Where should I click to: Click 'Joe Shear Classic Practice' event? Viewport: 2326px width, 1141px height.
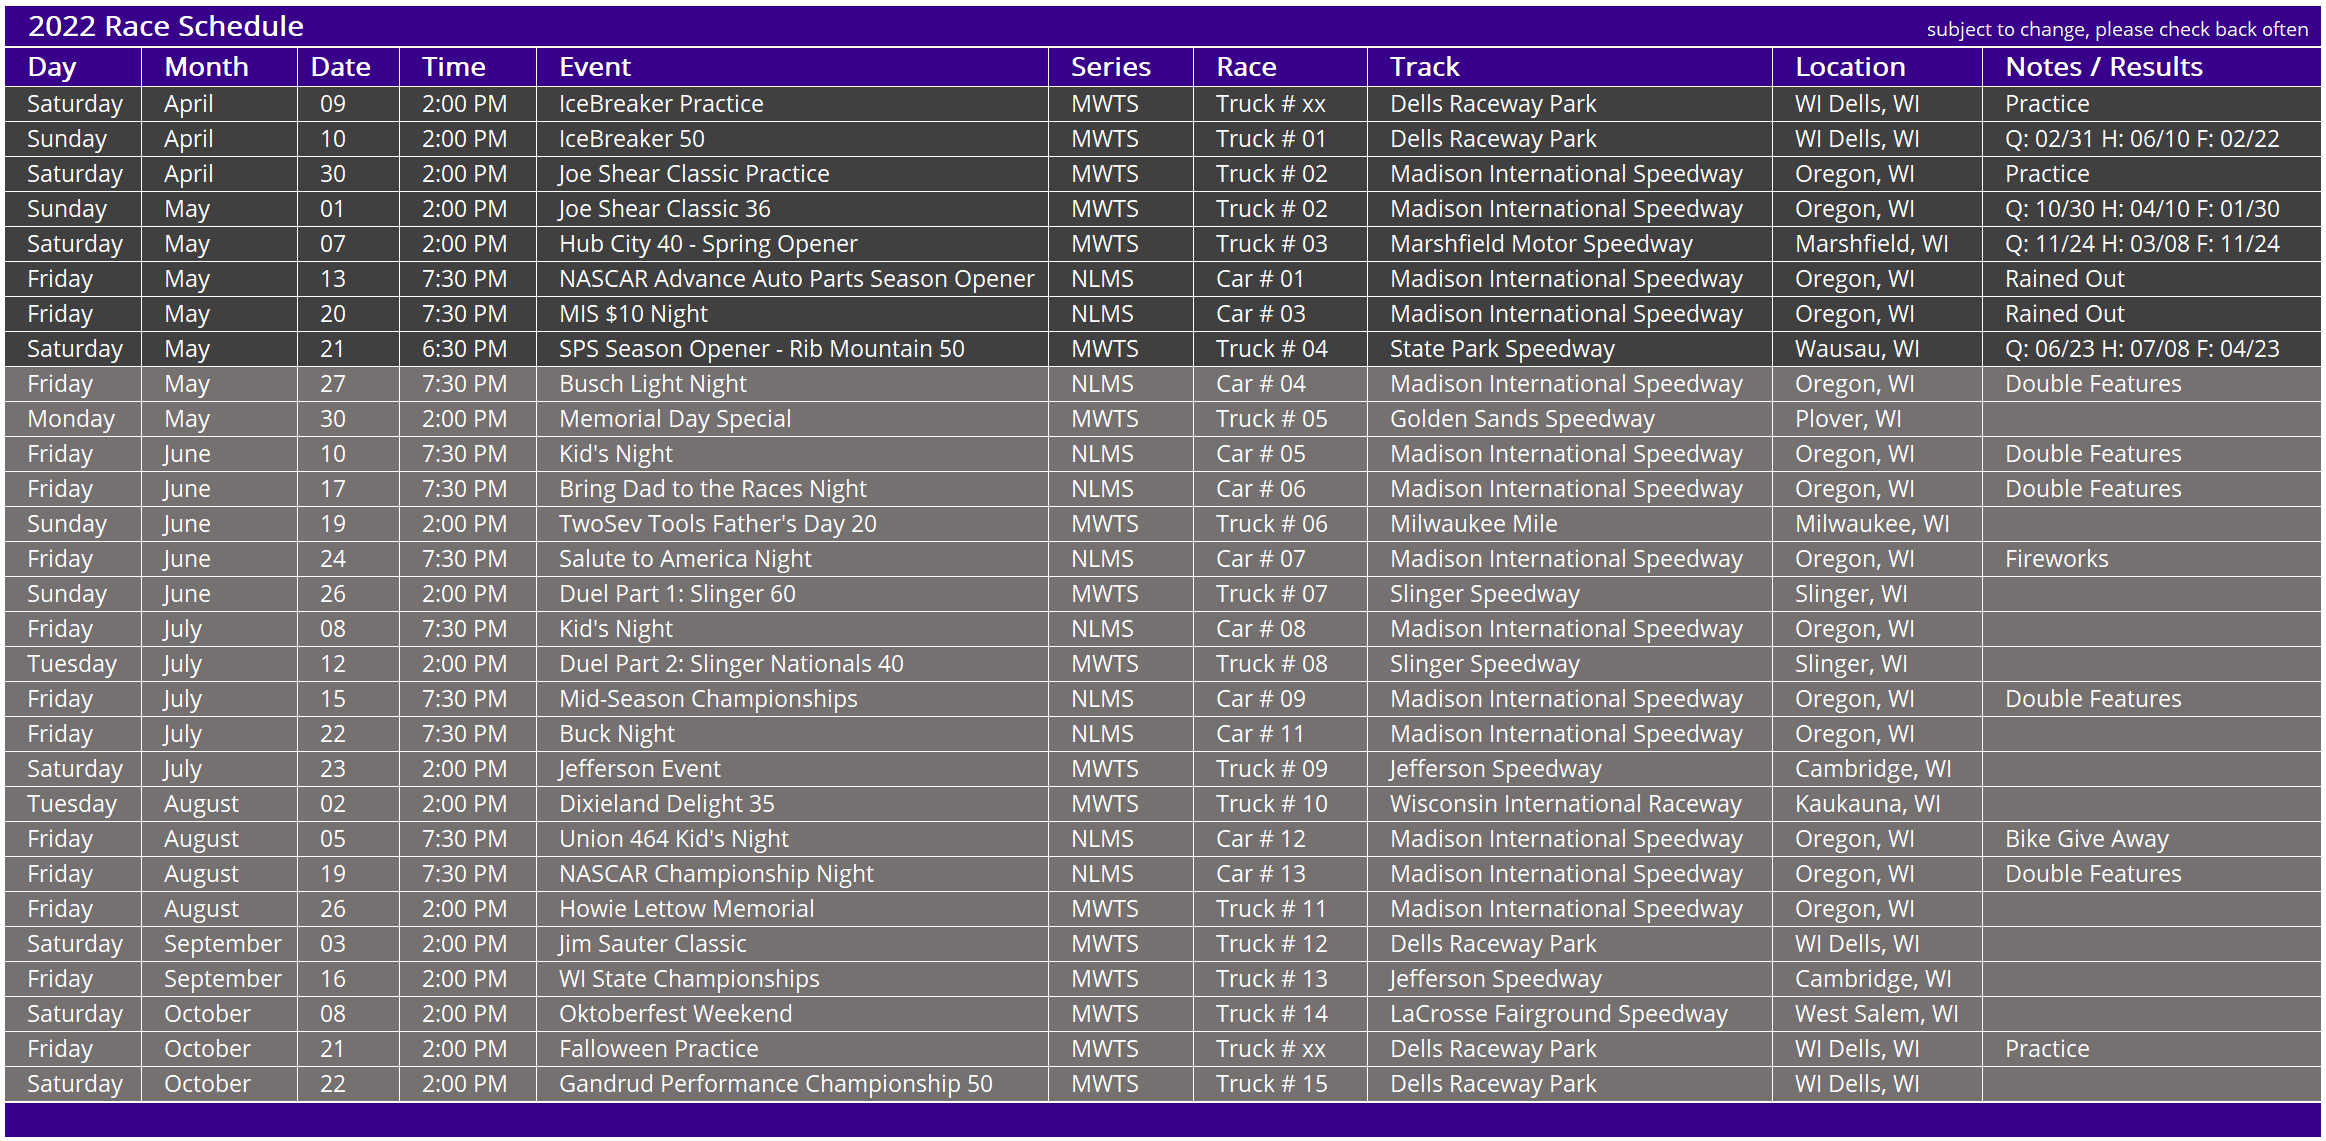(694, 174)
